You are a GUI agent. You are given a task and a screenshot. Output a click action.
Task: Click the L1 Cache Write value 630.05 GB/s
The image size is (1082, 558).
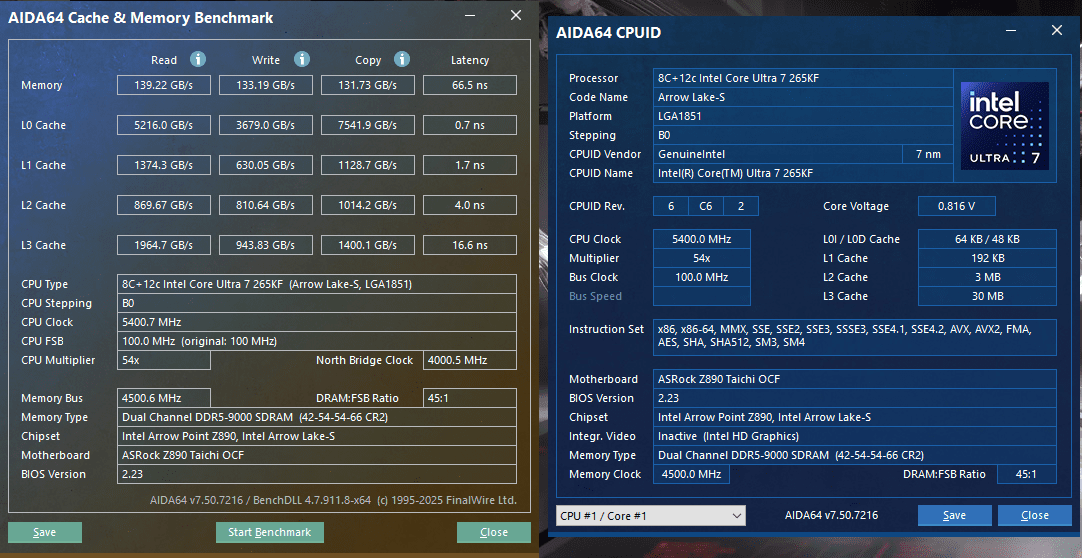point(266,166)
